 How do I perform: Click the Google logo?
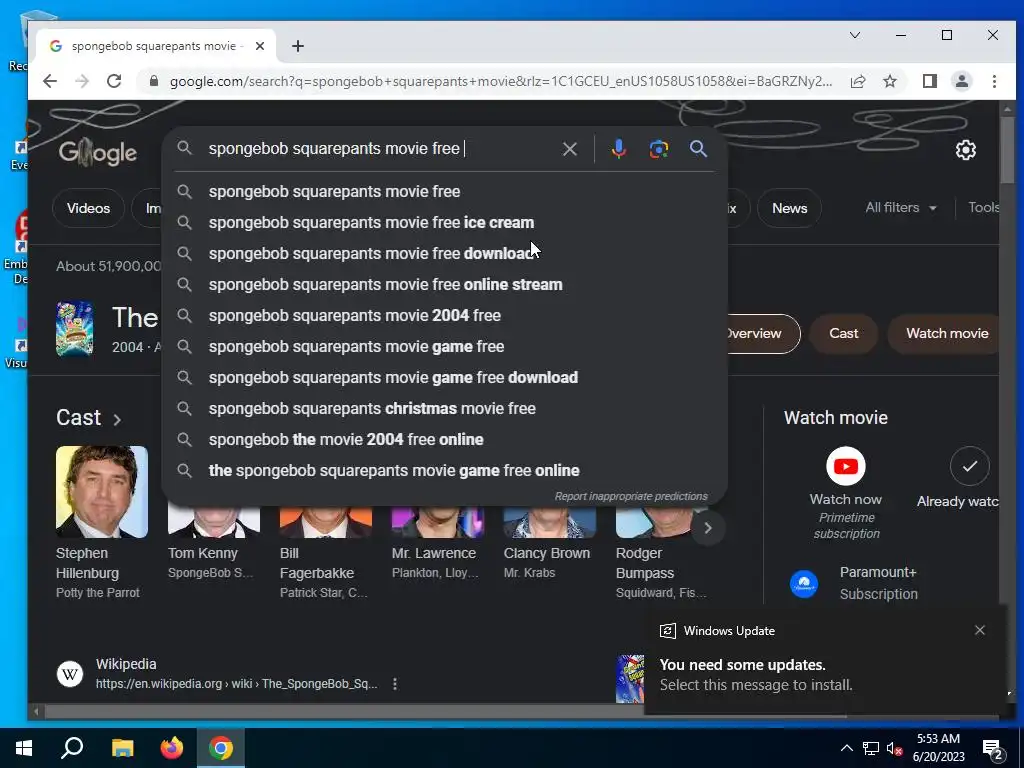click(x=97, y=153)
